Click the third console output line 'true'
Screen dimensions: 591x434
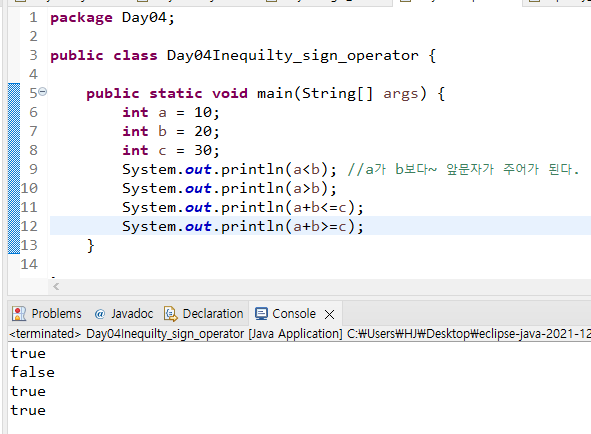tap(28, 391)
